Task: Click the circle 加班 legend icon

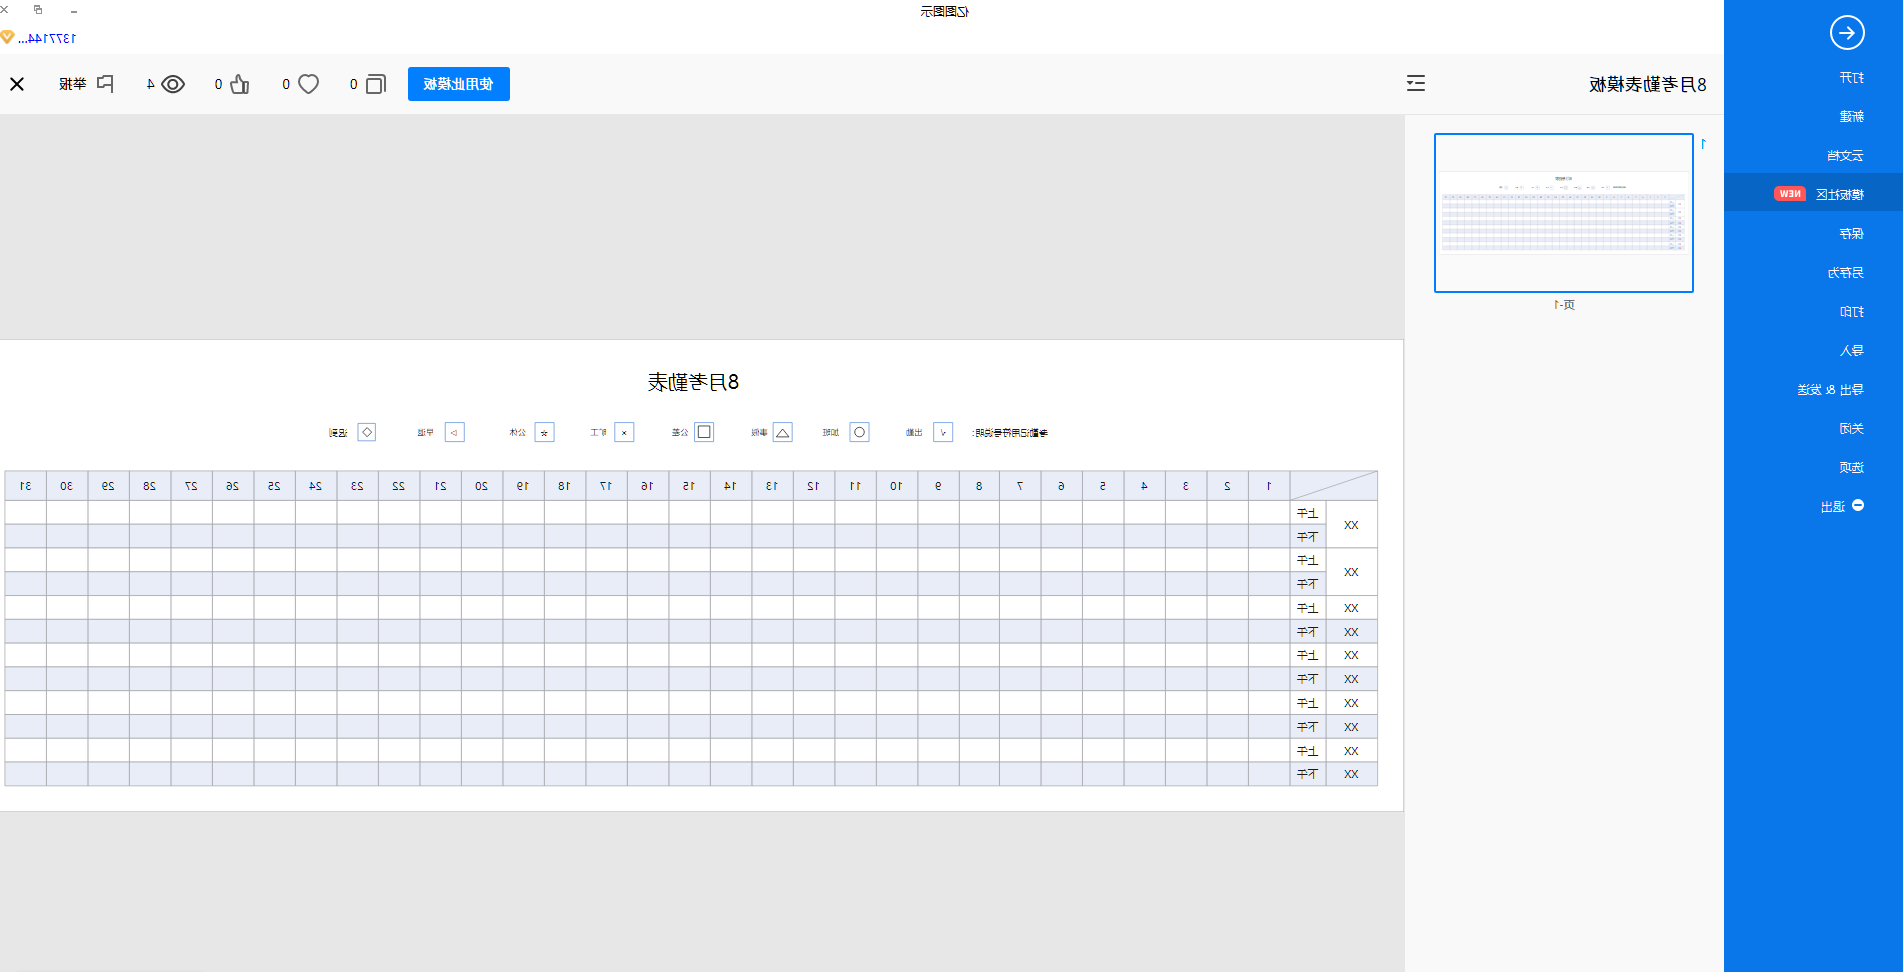Action: click(x=859, y=432)
